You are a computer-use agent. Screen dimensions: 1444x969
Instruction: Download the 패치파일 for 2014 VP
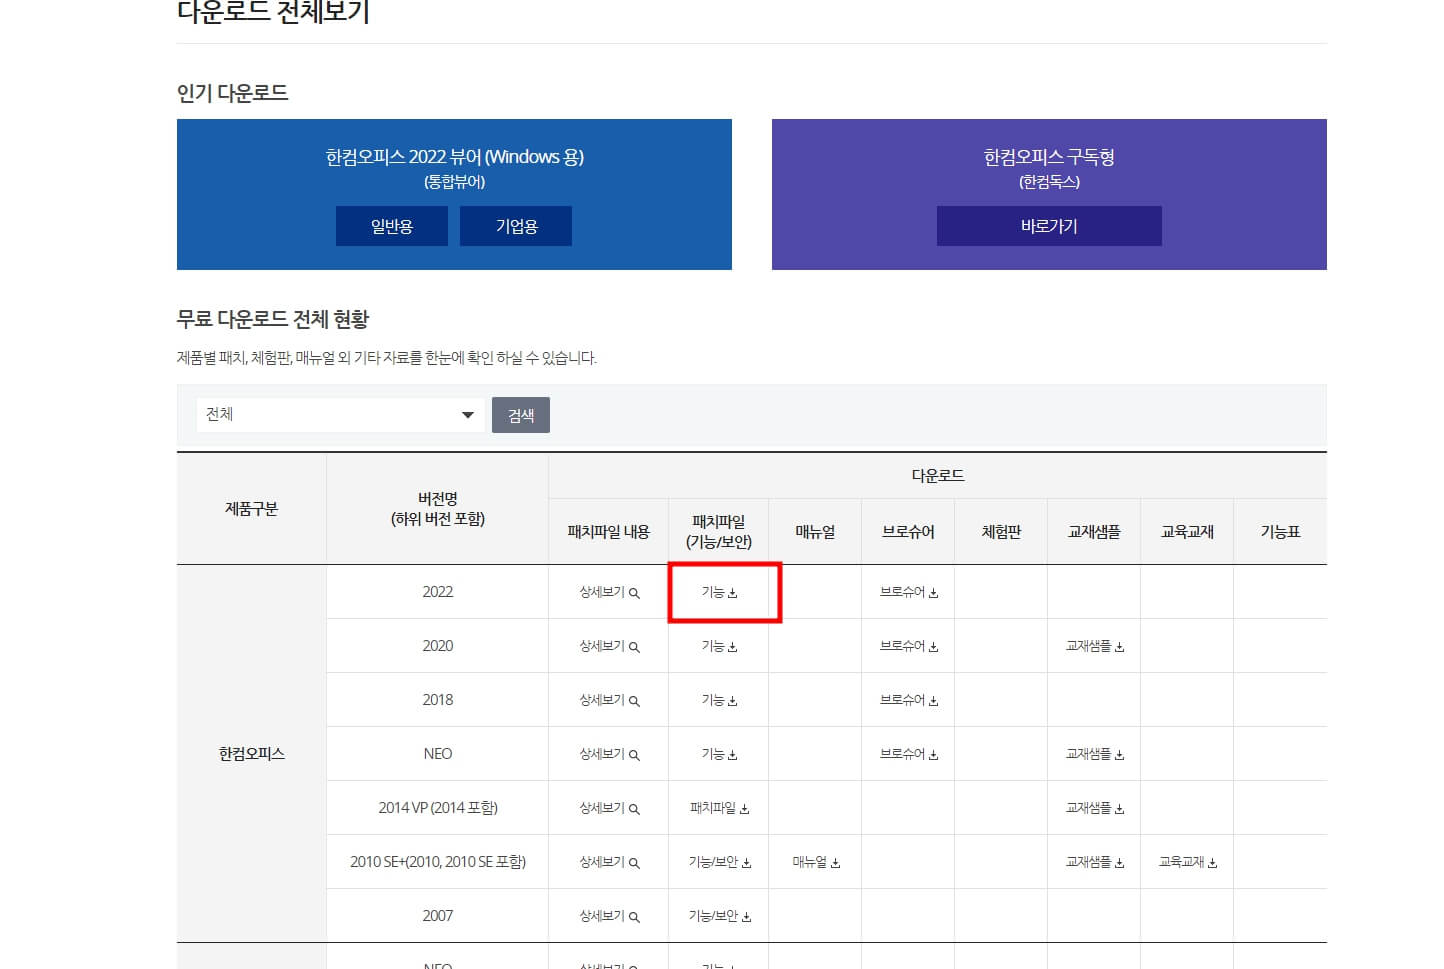coord(719,808)
